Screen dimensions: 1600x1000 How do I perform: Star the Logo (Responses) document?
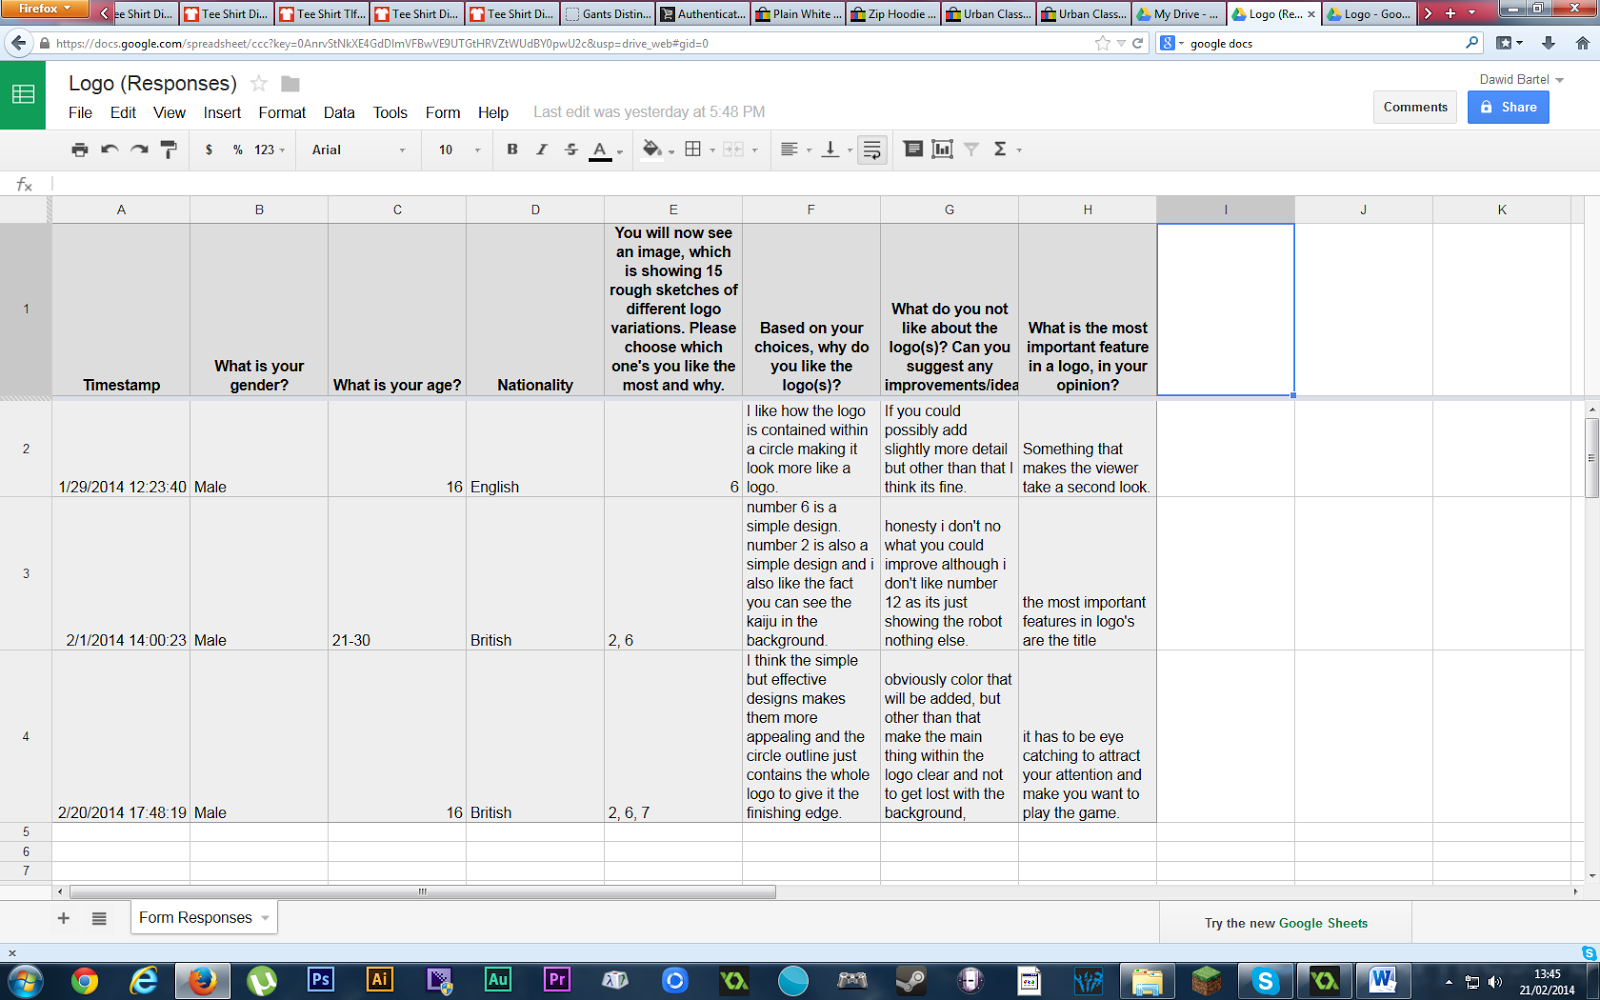[259, 83]
